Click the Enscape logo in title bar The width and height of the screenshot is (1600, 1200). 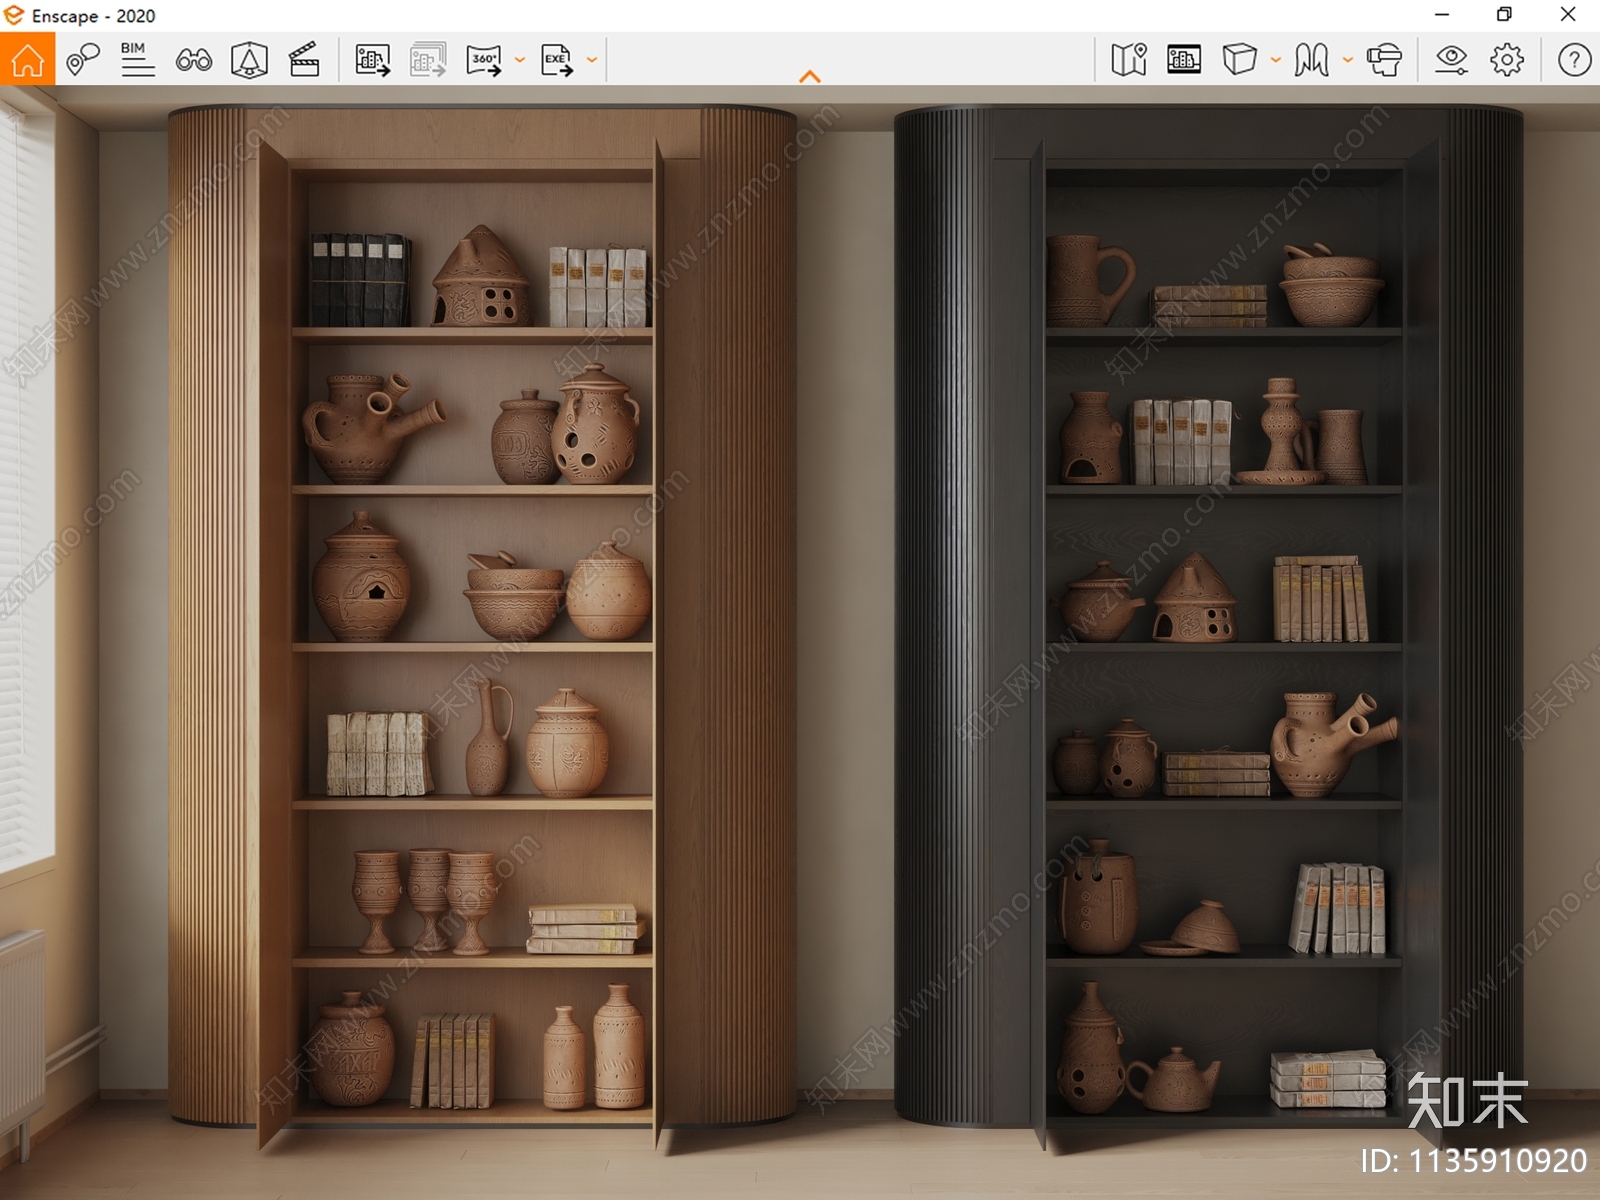14,15
